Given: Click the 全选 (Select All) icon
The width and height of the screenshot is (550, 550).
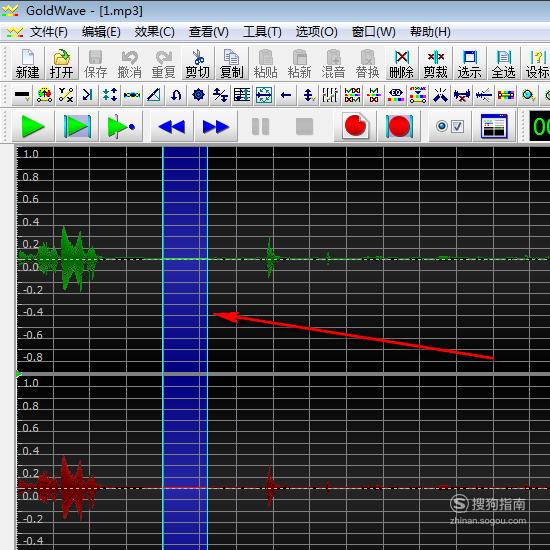Looking at the screenshot, I should pos(503,64).
